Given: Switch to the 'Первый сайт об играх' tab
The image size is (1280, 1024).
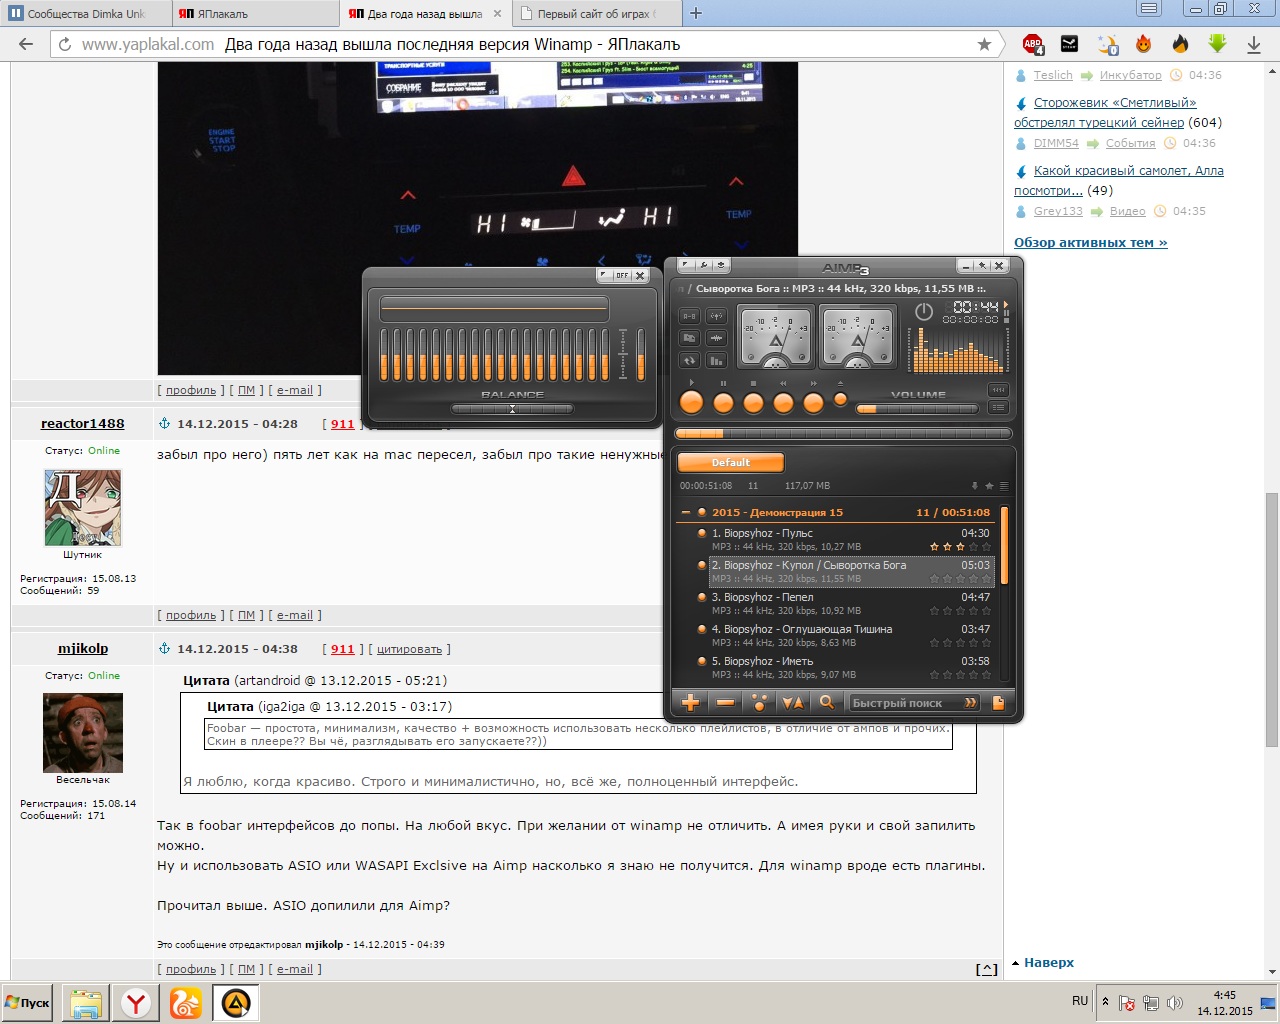Looking at the screenshot, I should [x=594, y=14].
